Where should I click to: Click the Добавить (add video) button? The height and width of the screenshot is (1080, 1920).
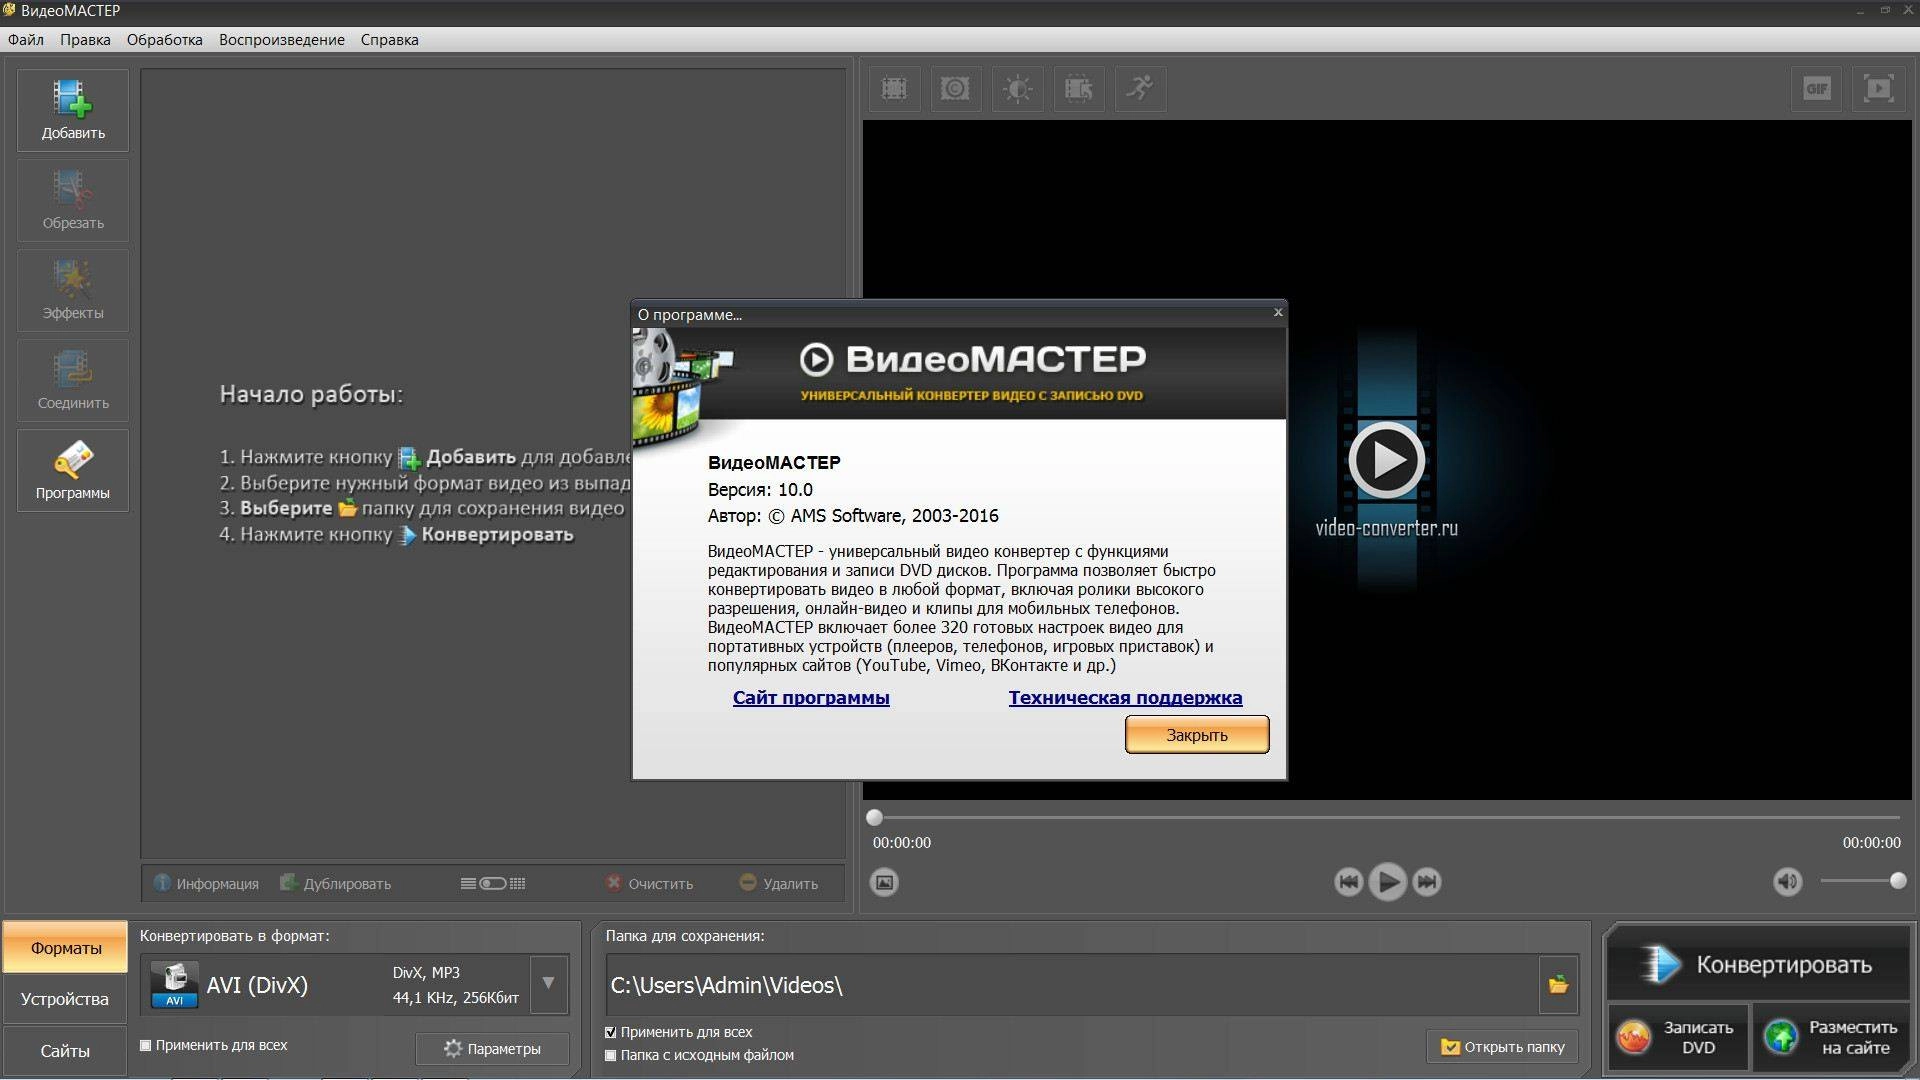coord(73,110)
